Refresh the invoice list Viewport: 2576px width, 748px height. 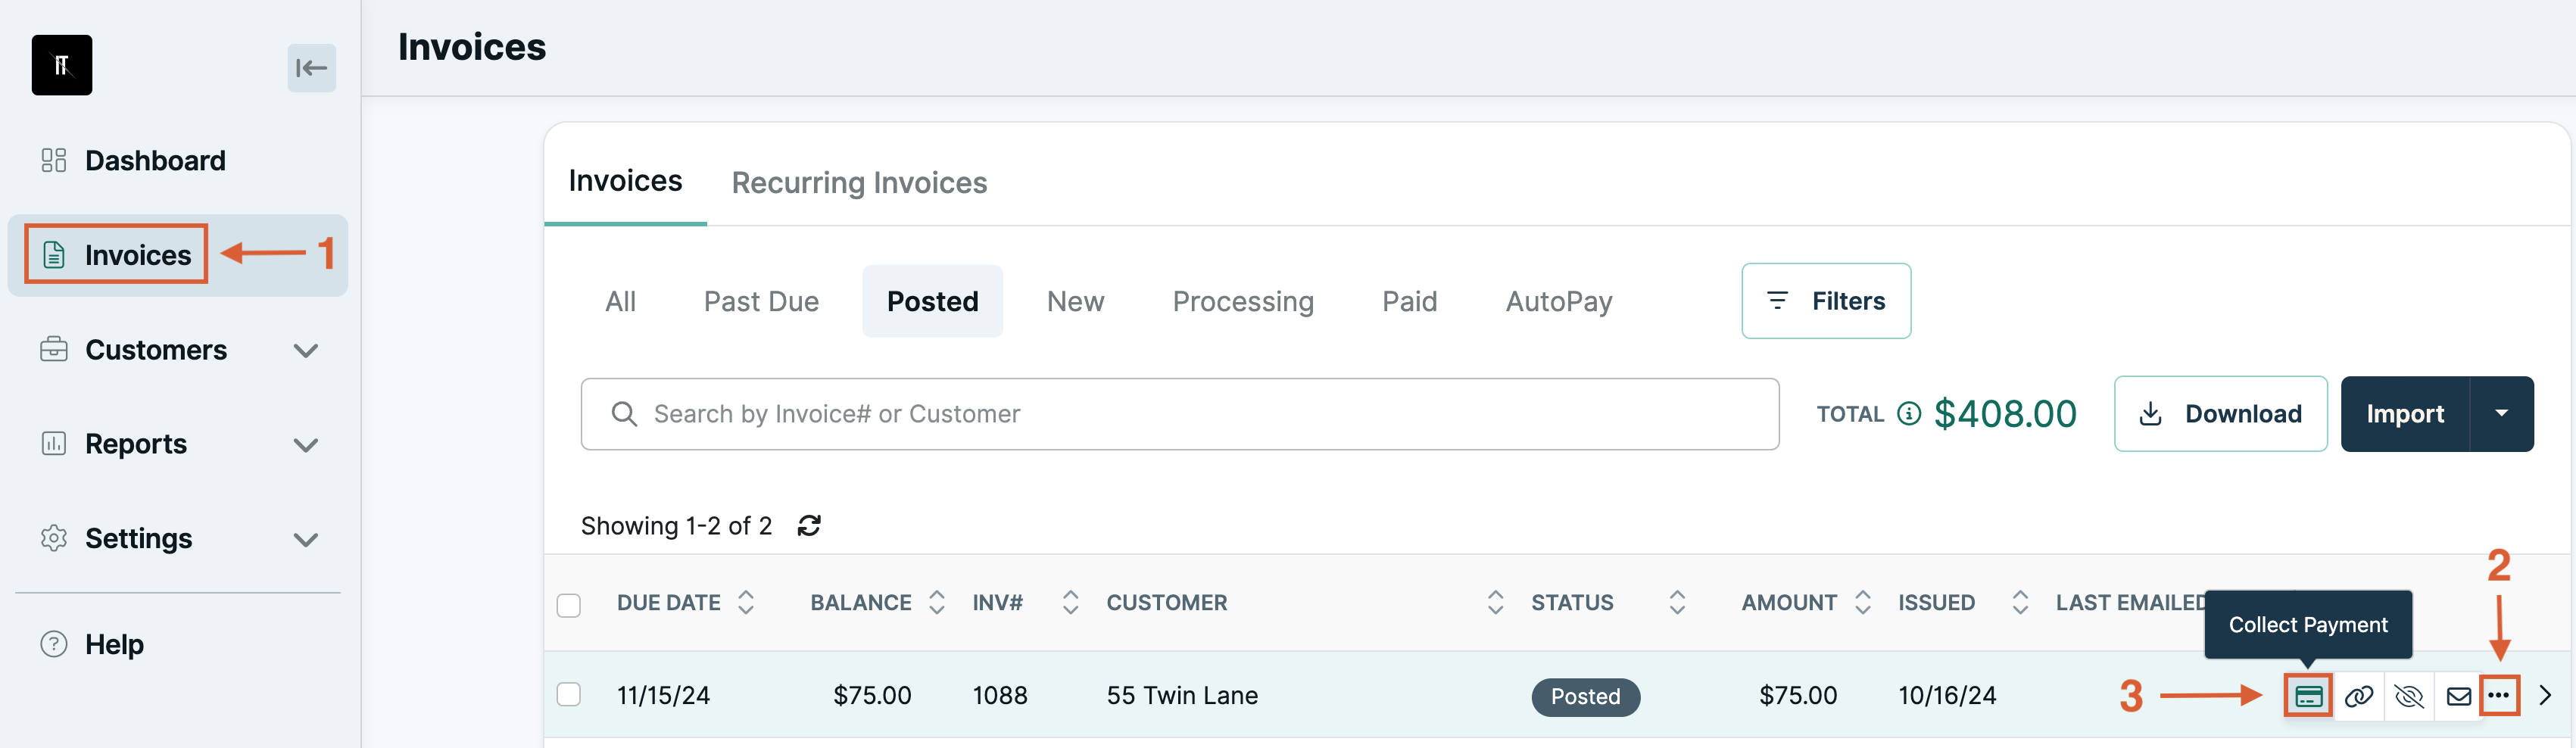[x=809, y=525]
